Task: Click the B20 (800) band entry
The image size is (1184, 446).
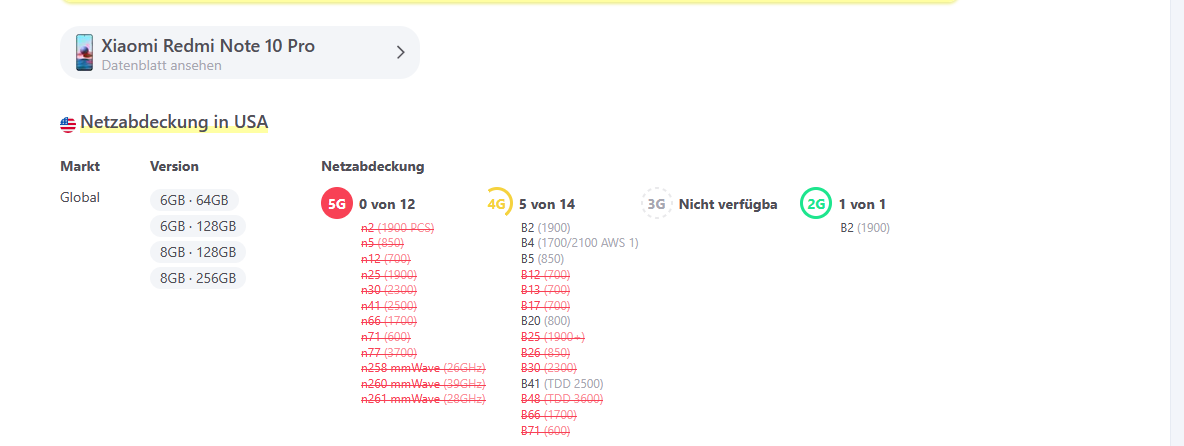Action: click(x=545, y=321)
